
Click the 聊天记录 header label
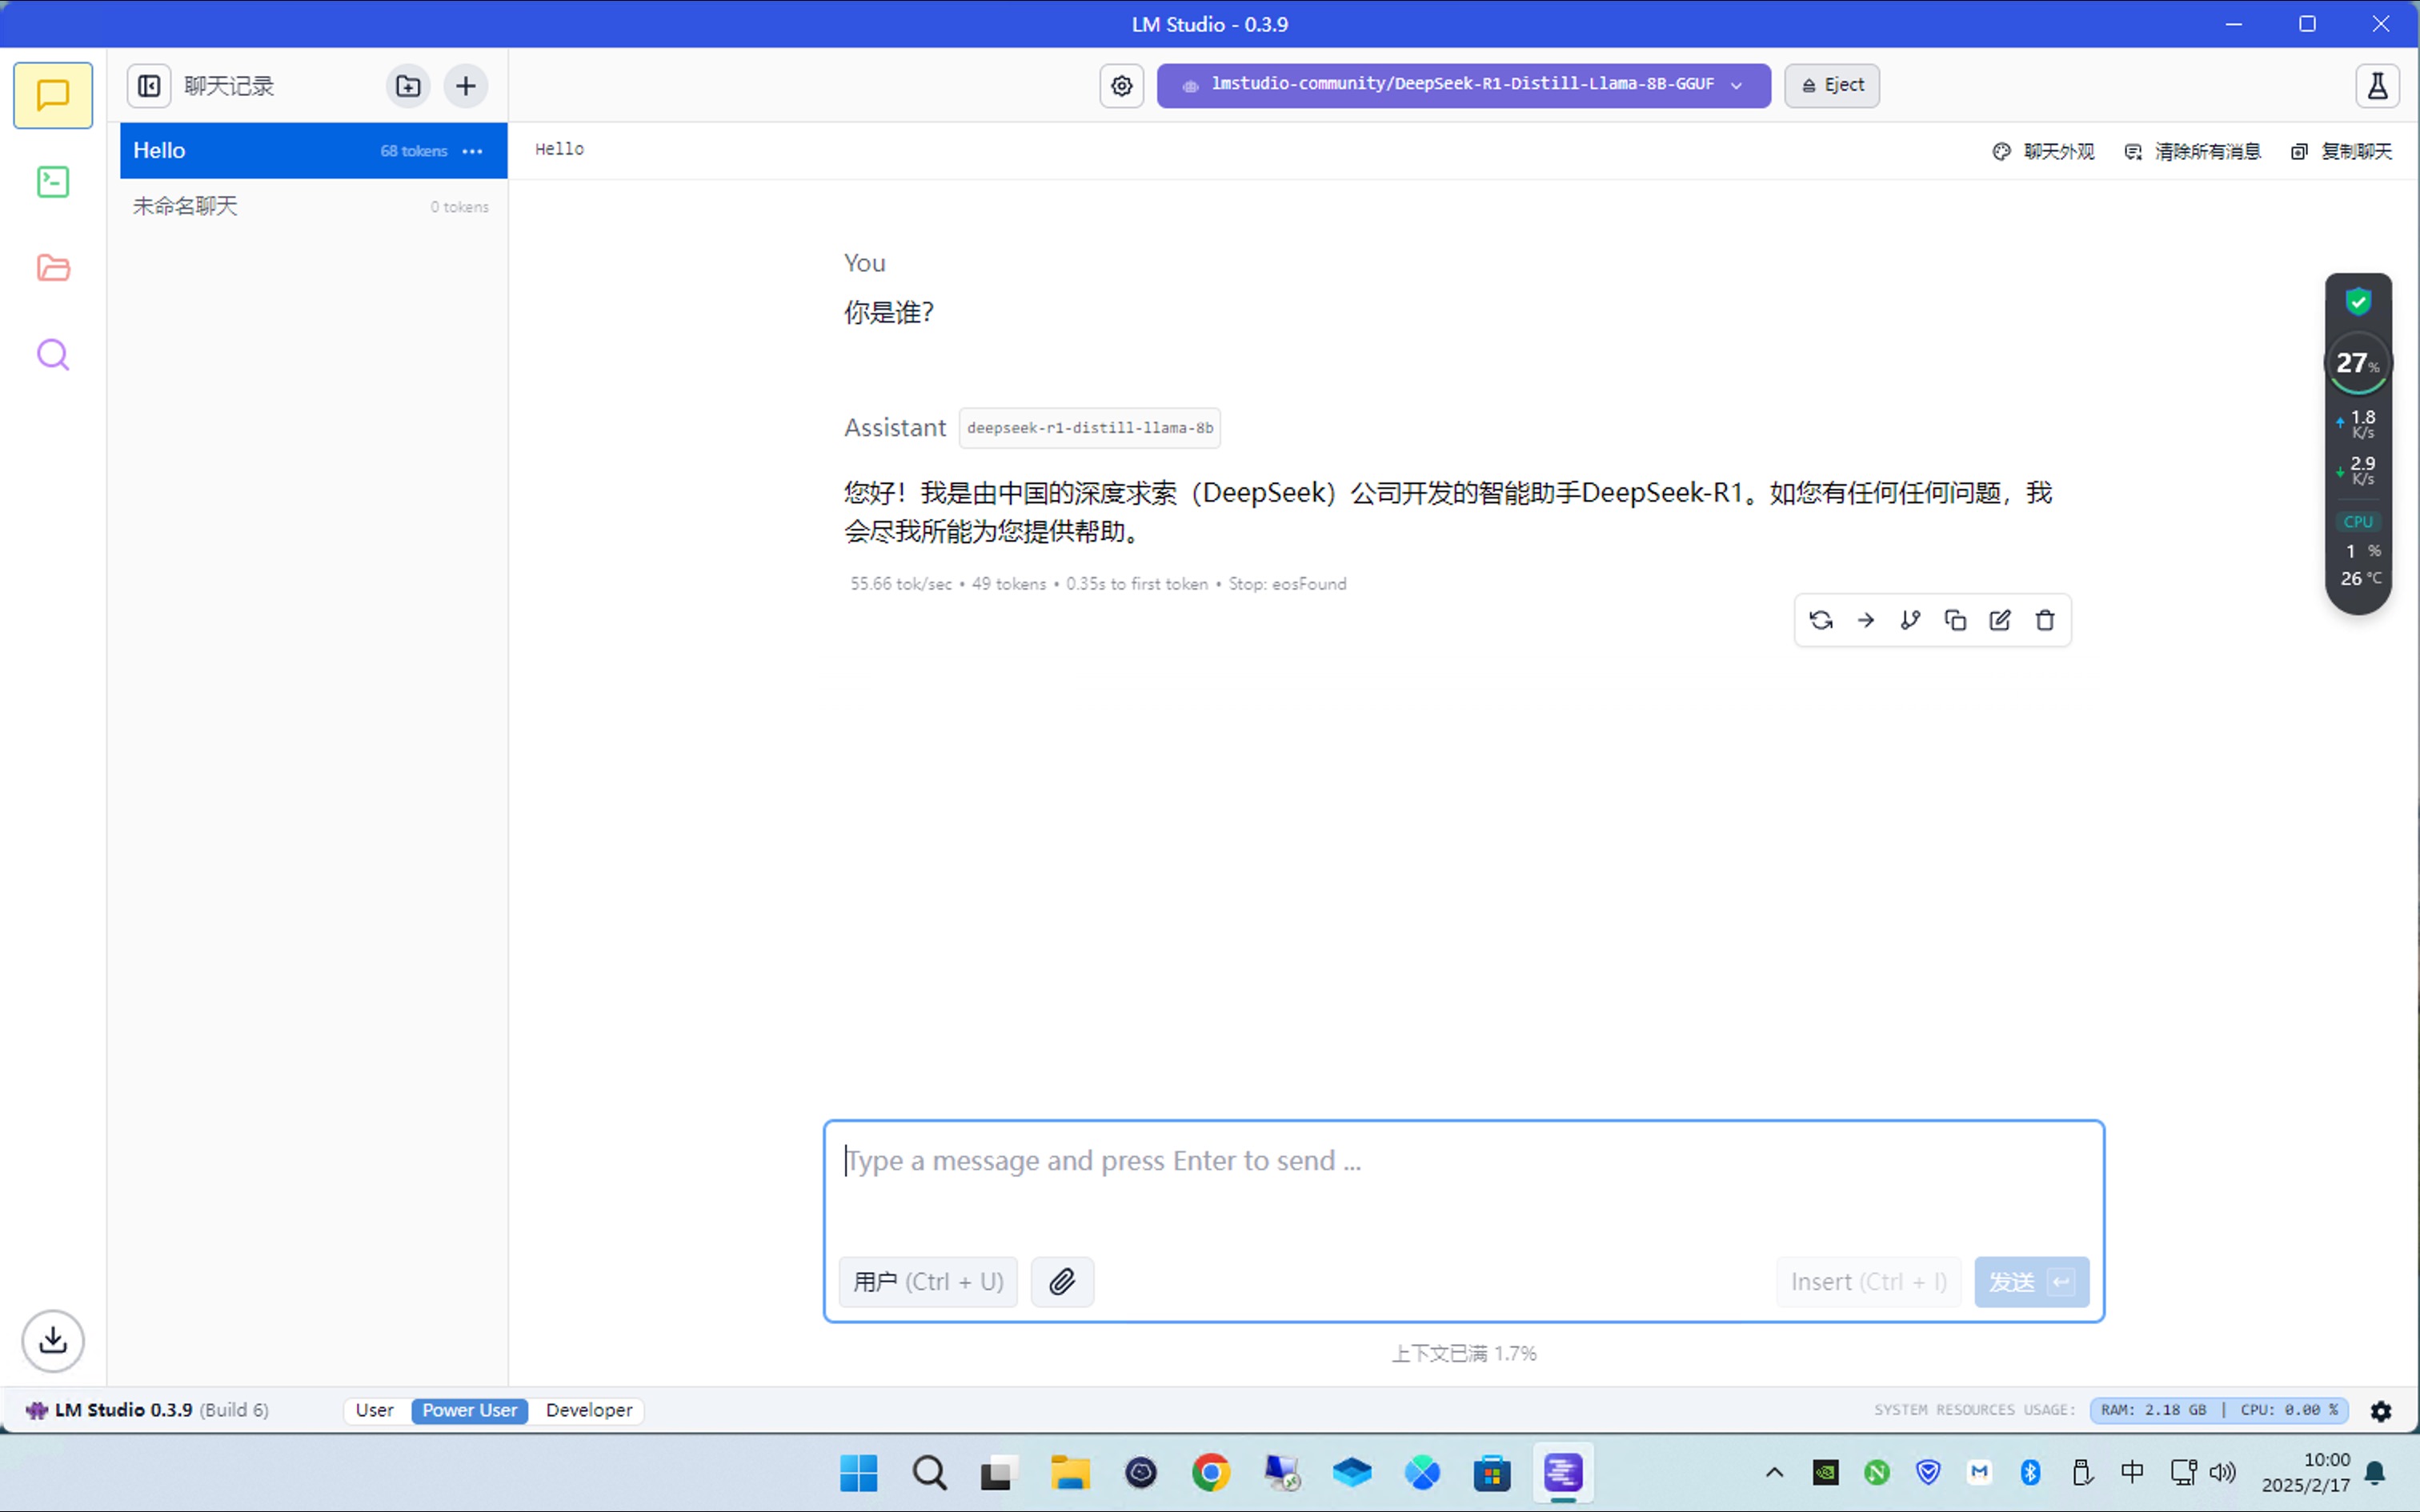[229, 86]
